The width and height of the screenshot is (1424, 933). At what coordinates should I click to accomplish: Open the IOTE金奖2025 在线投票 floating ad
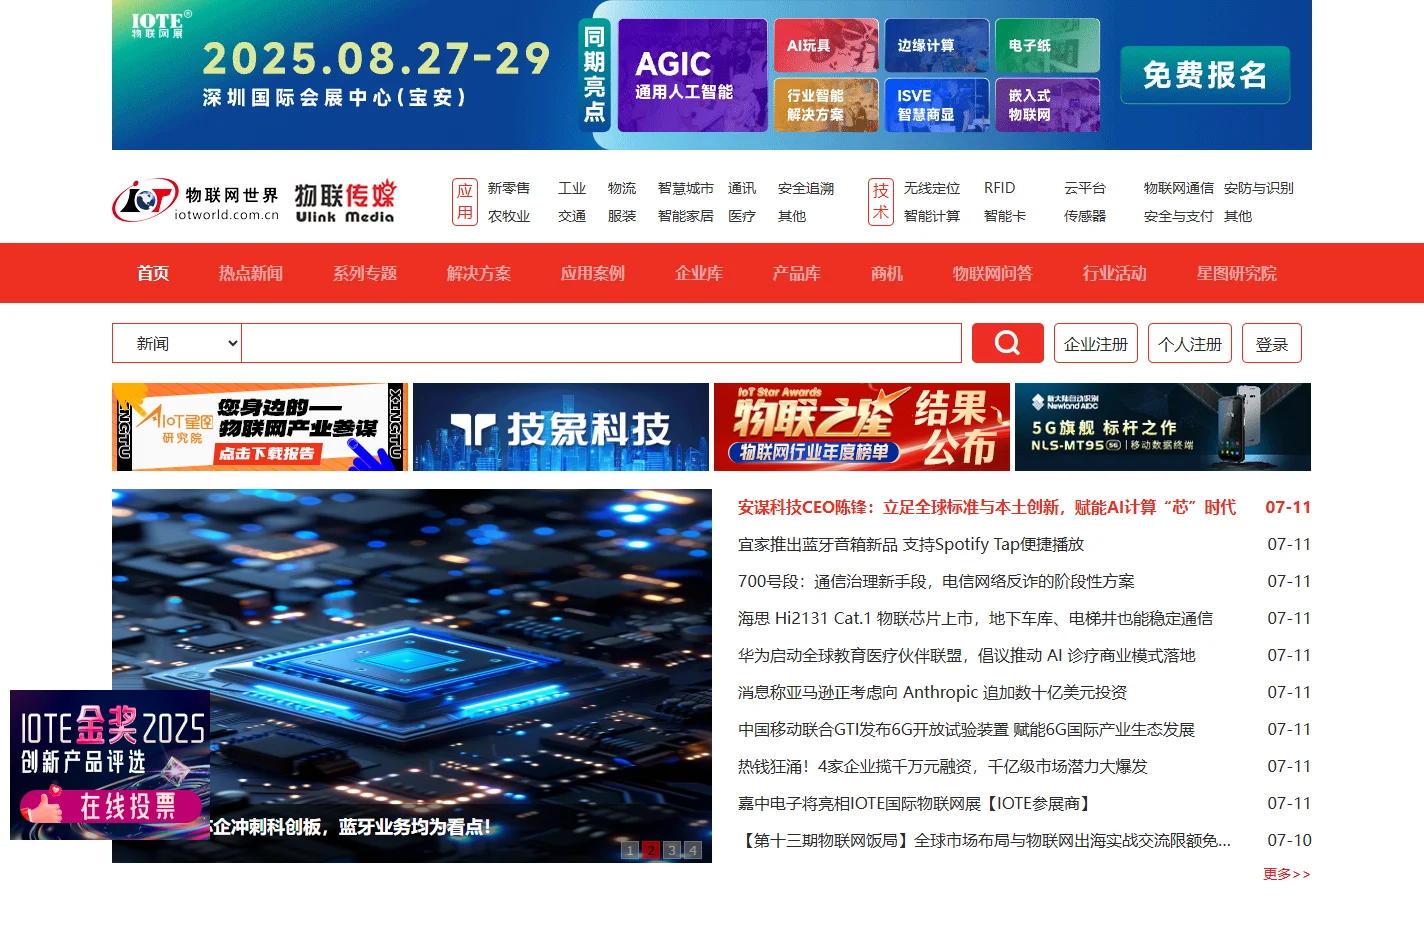pos(110,765)
